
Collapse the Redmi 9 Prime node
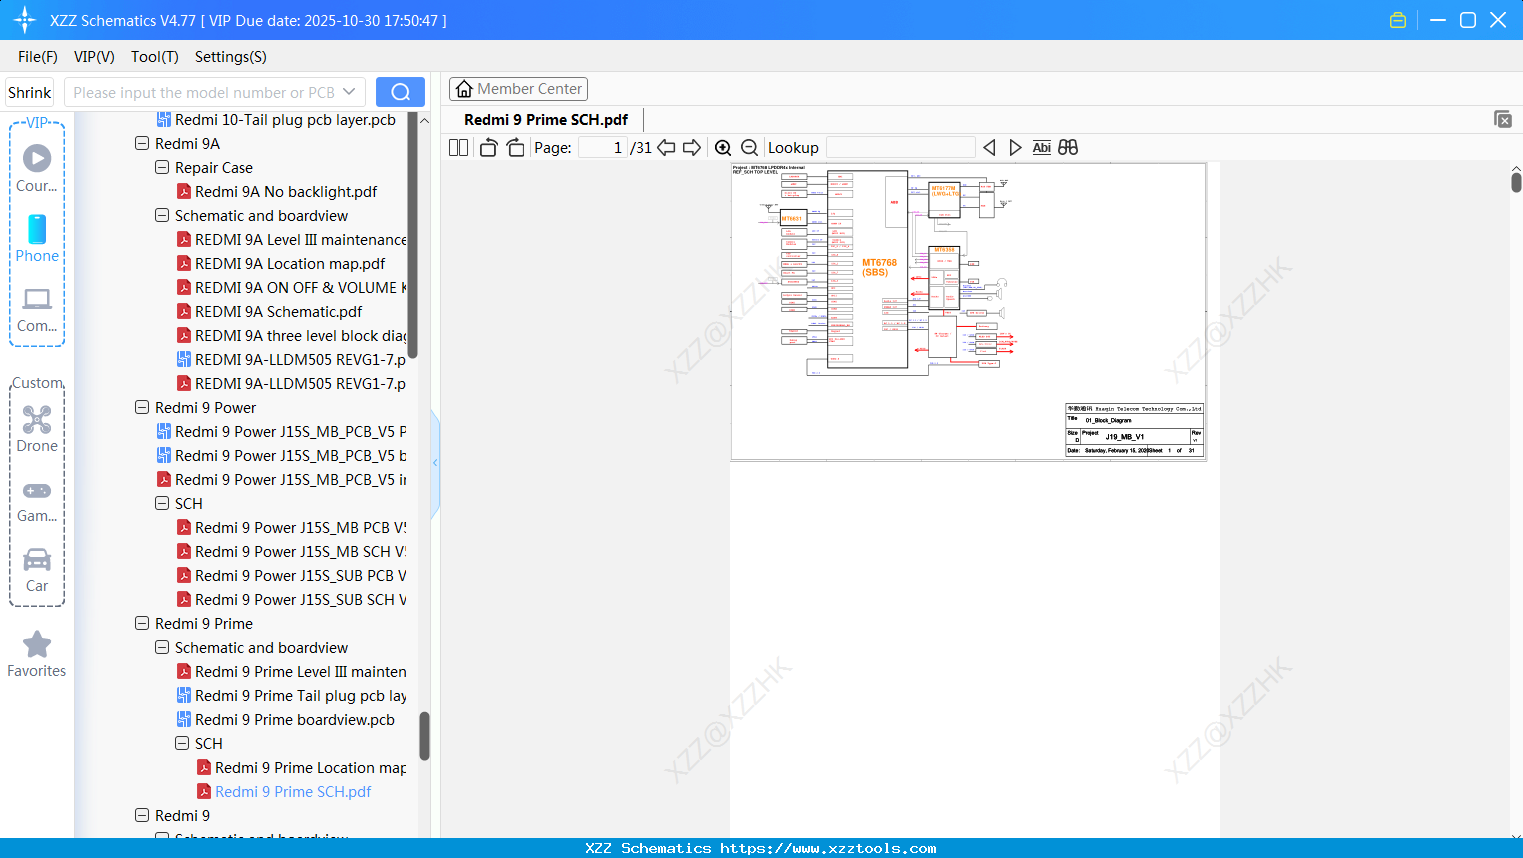142,624
